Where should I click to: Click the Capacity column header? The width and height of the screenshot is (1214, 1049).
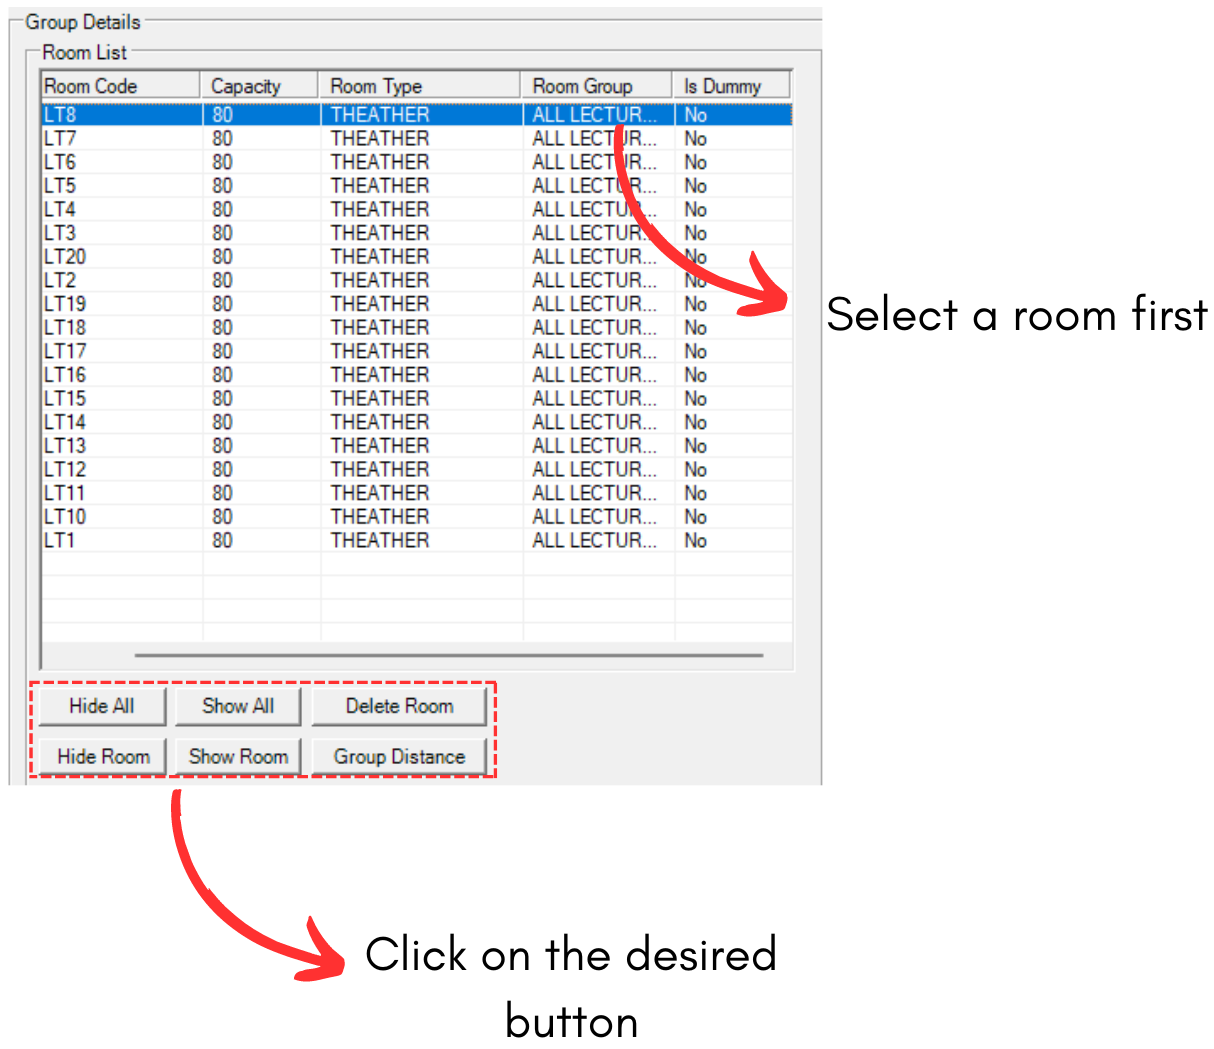[x=258, y=86]
